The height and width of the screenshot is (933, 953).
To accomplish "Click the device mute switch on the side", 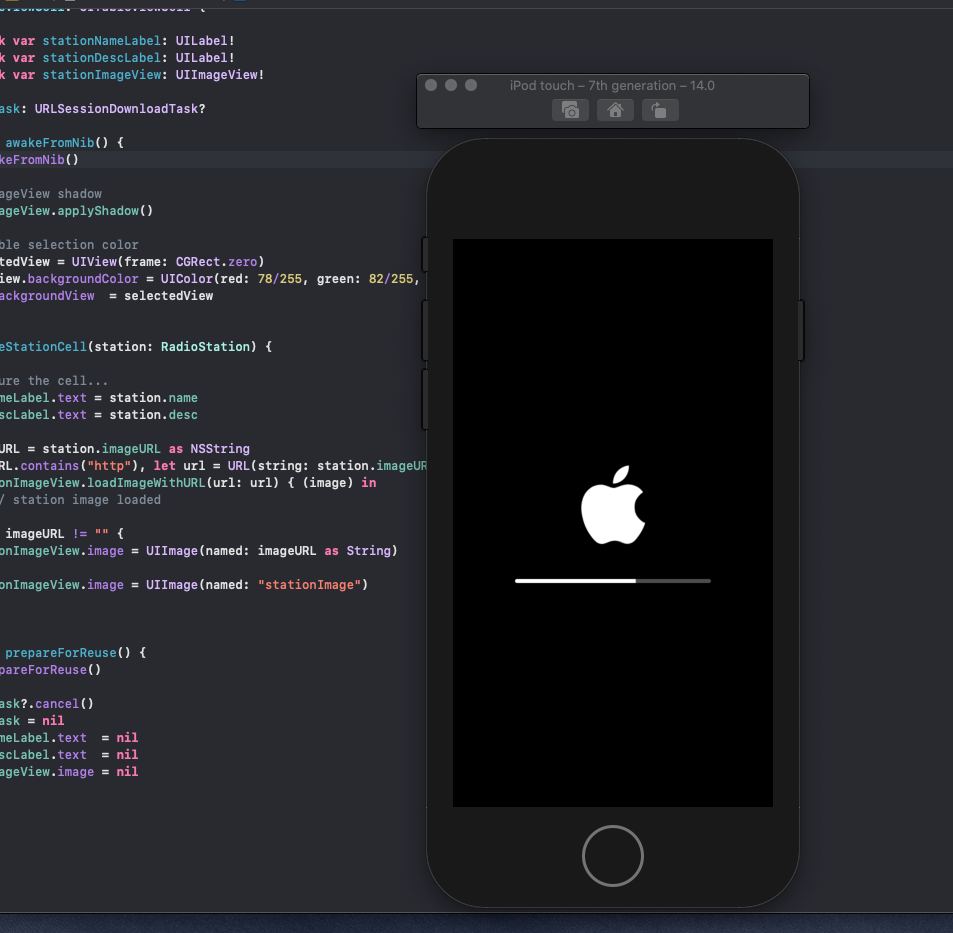I will click(425, 254).
